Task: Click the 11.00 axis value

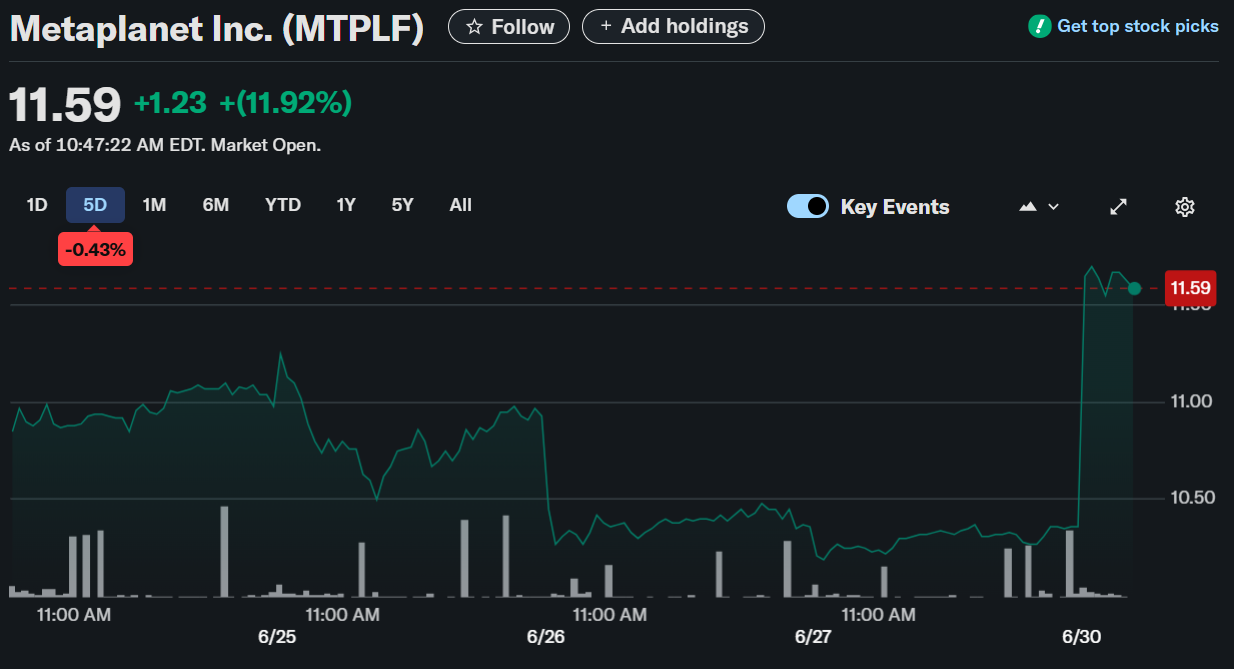Action: click(x=1191, y=401)
